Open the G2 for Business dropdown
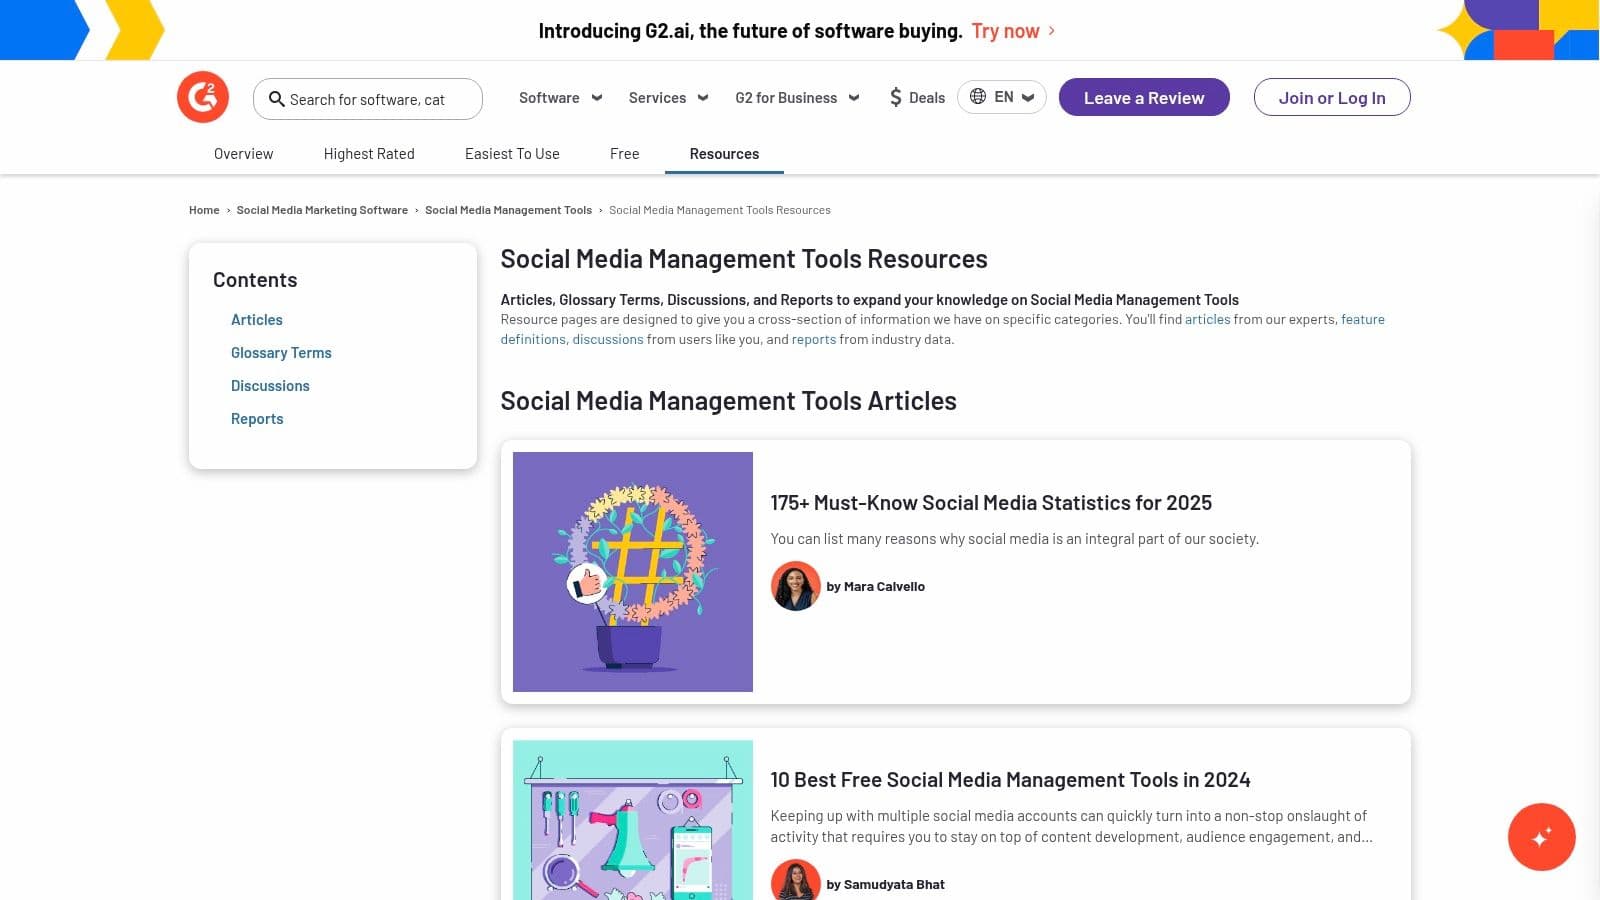This screenshot has width=1600, height=900. (x=795, y=97)
